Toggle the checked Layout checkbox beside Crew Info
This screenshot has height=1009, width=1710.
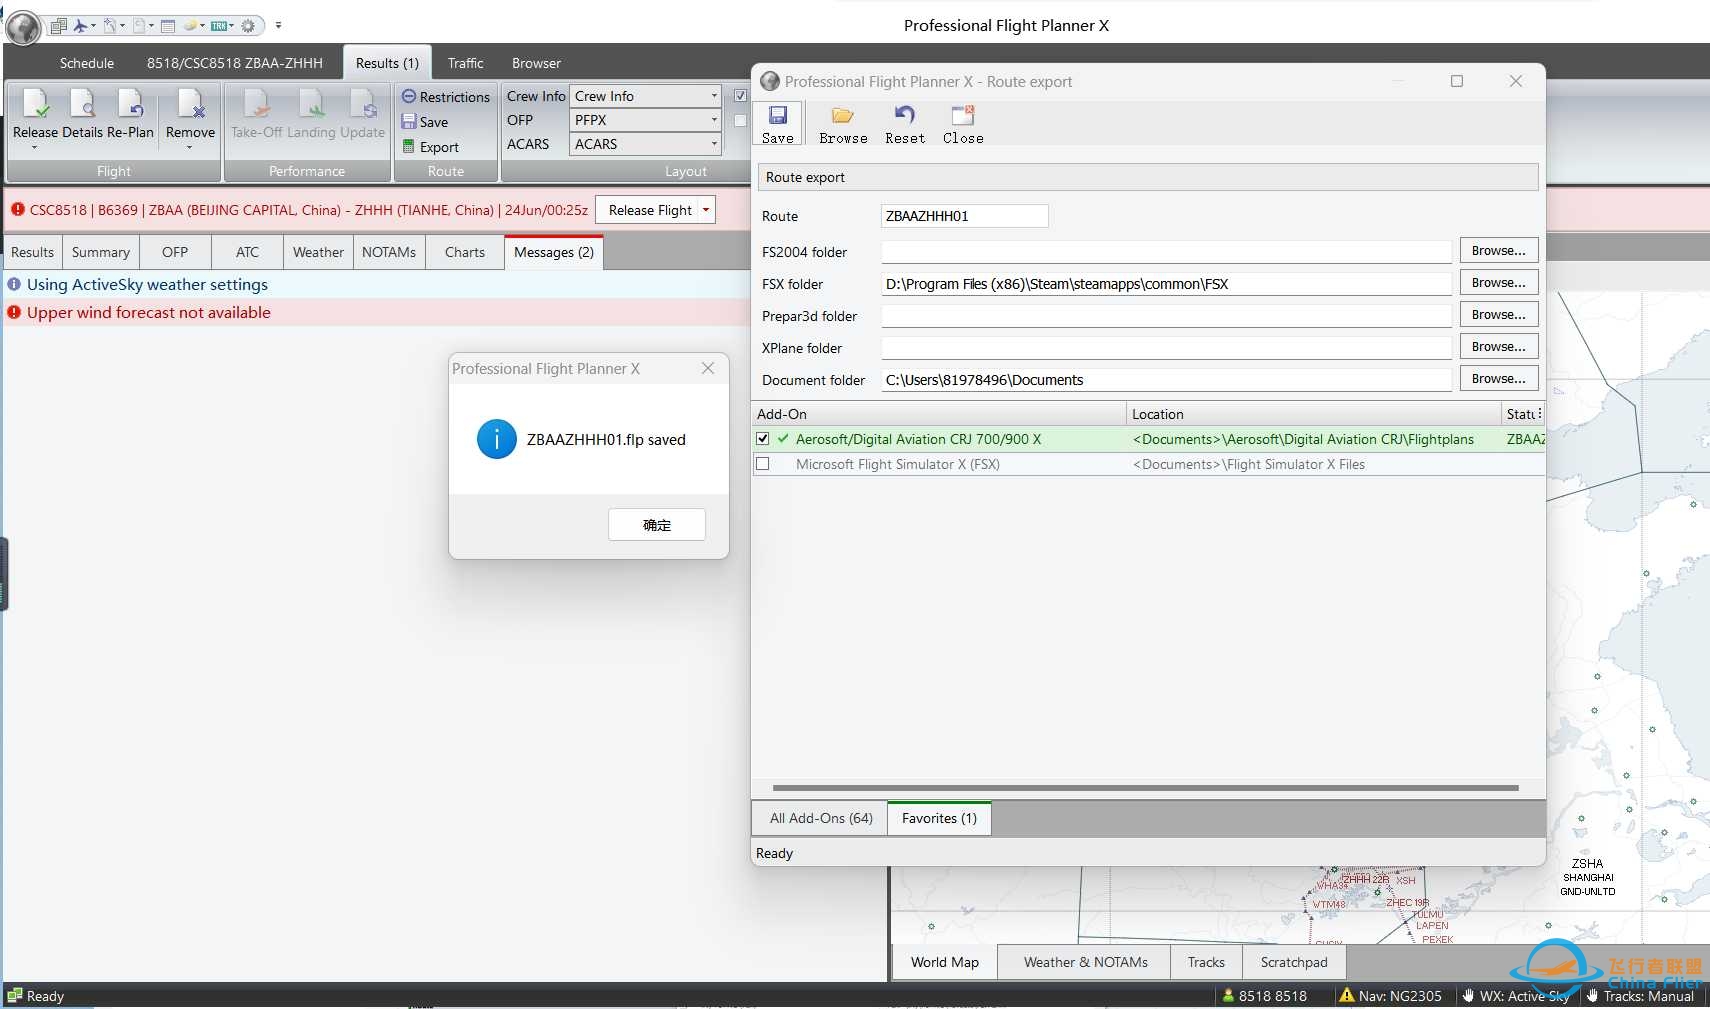click(740, 96)
